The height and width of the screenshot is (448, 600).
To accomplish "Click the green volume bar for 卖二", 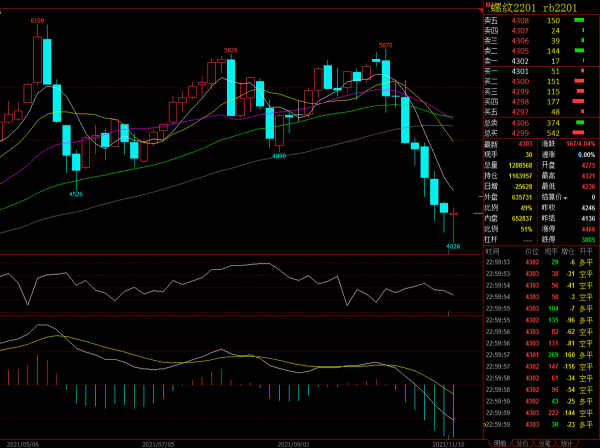I will [x=580, y=50].
